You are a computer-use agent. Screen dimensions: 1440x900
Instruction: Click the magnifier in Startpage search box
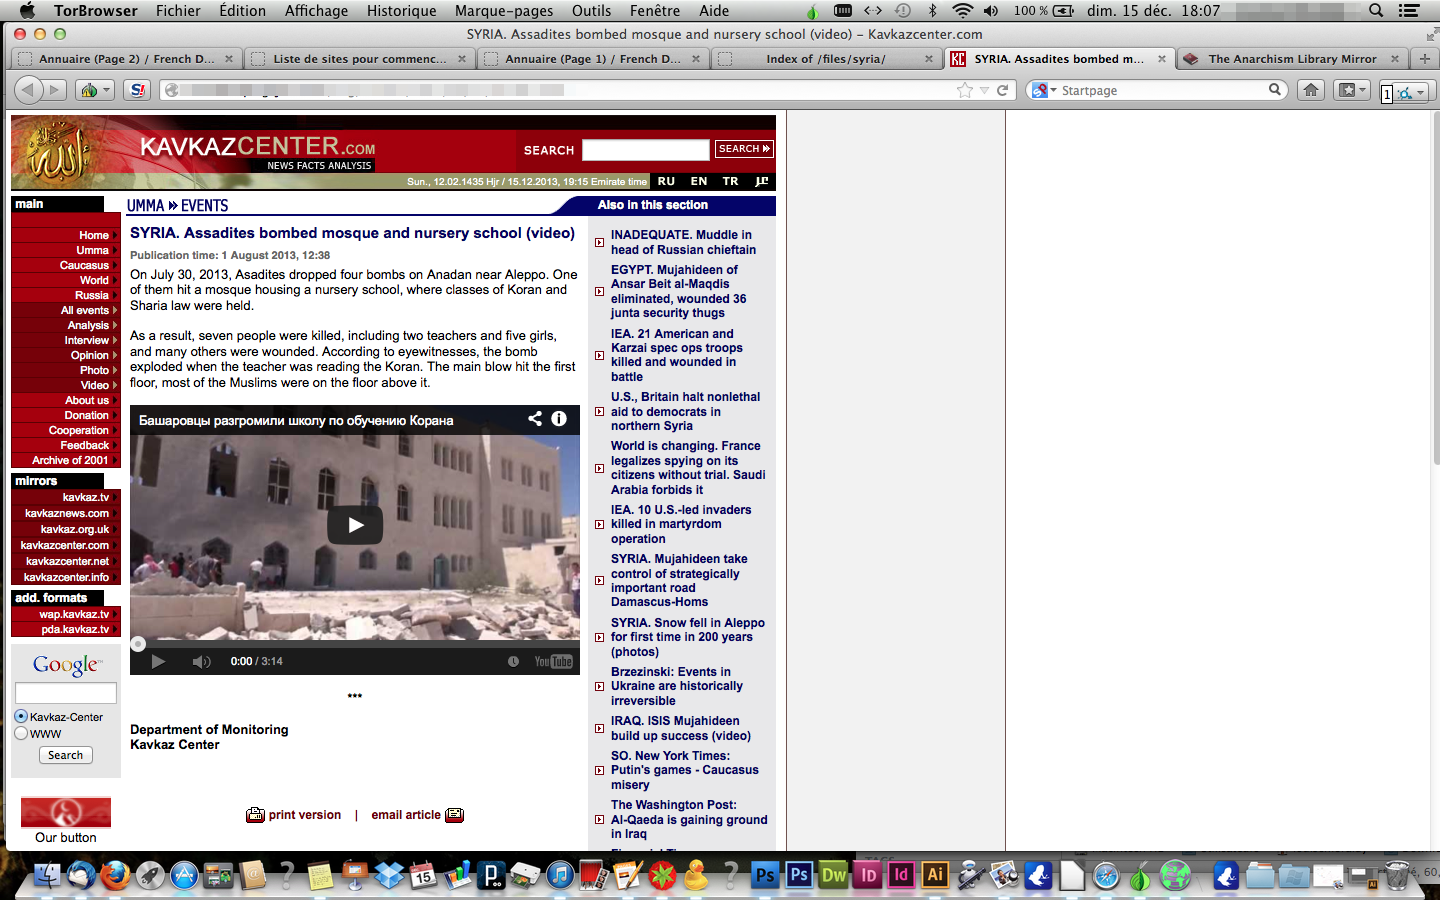click(x=1275, y=89)
